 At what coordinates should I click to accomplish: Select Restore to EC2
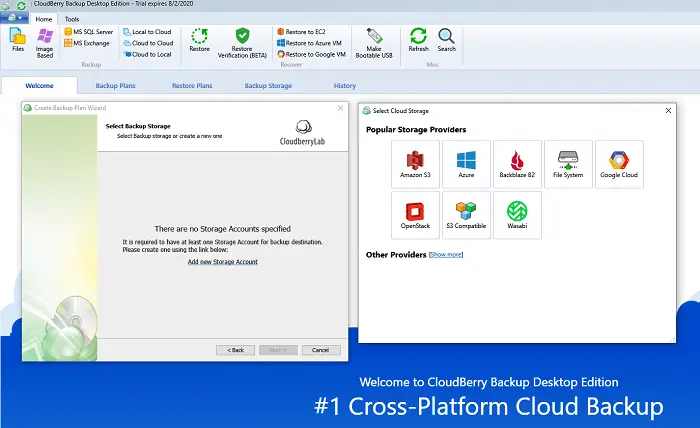(301, 32)
